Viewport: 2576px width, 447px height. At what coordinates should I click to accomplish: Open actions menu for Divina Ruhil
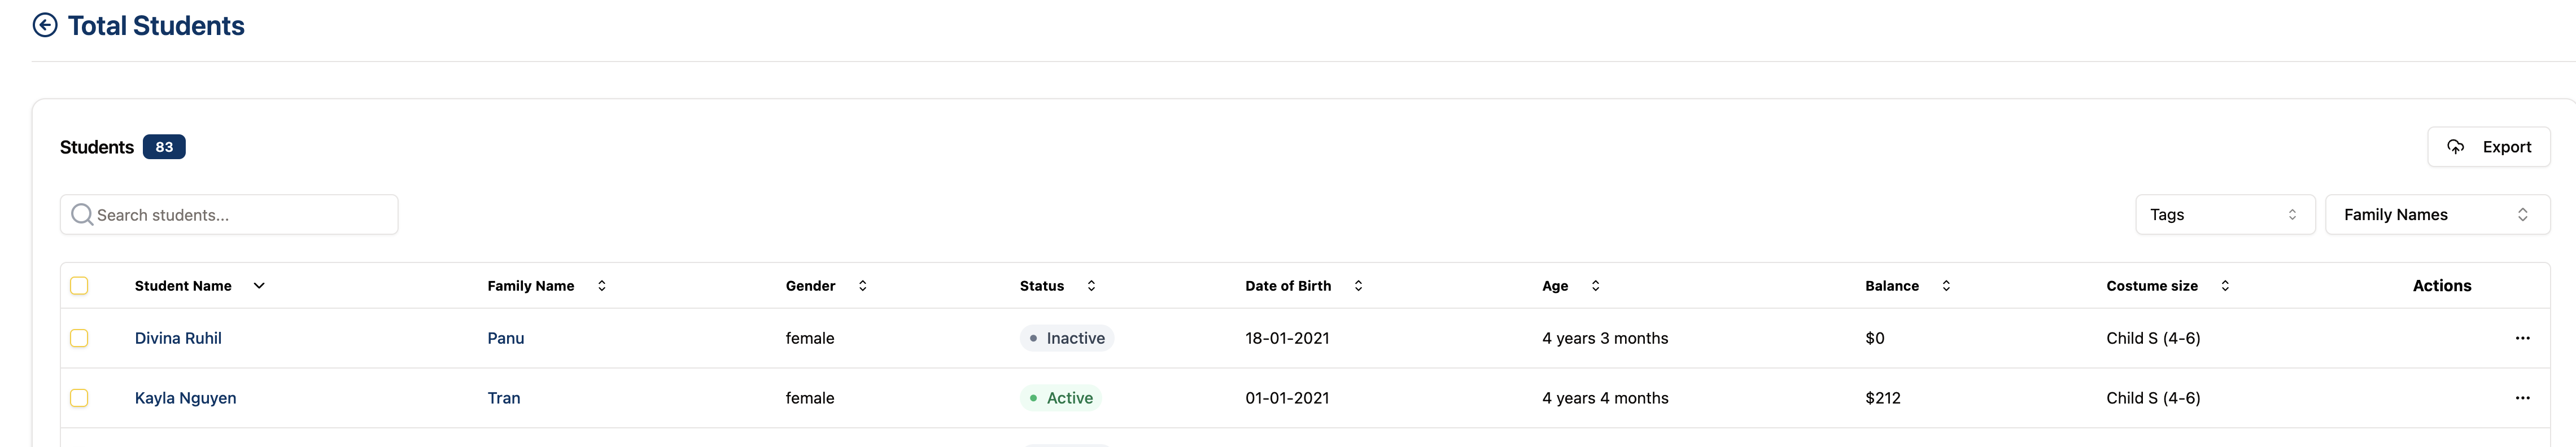tap(2522, 338)
